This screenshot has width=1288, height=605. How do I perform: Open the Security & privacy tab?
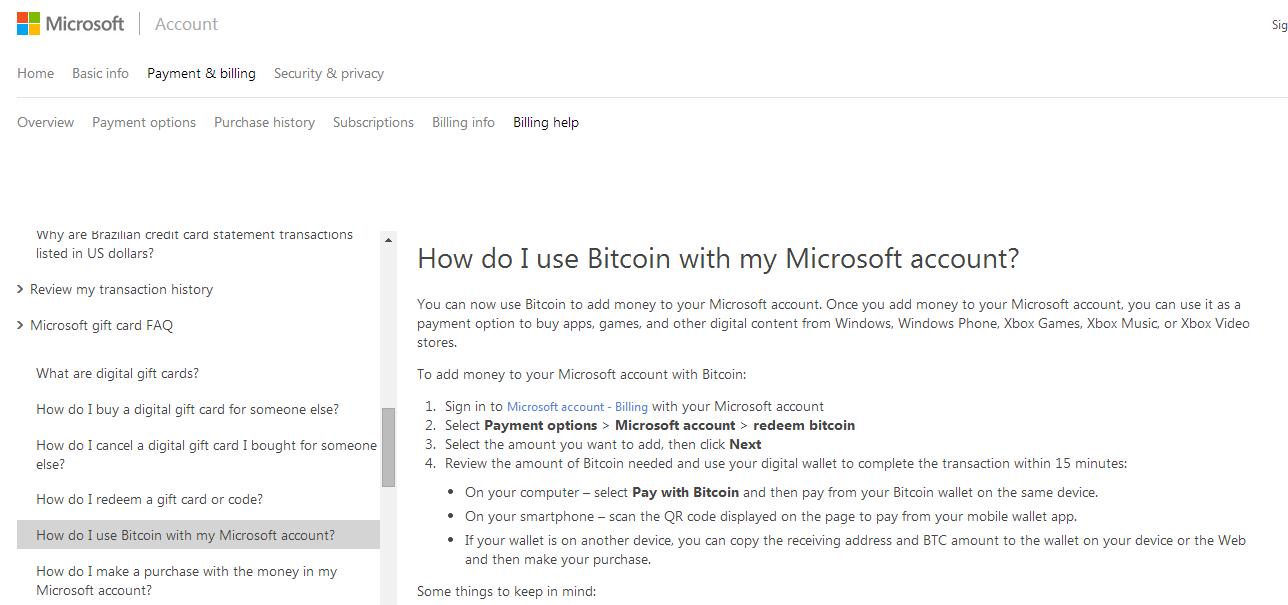pyautogui.click(x=329, y=73)
